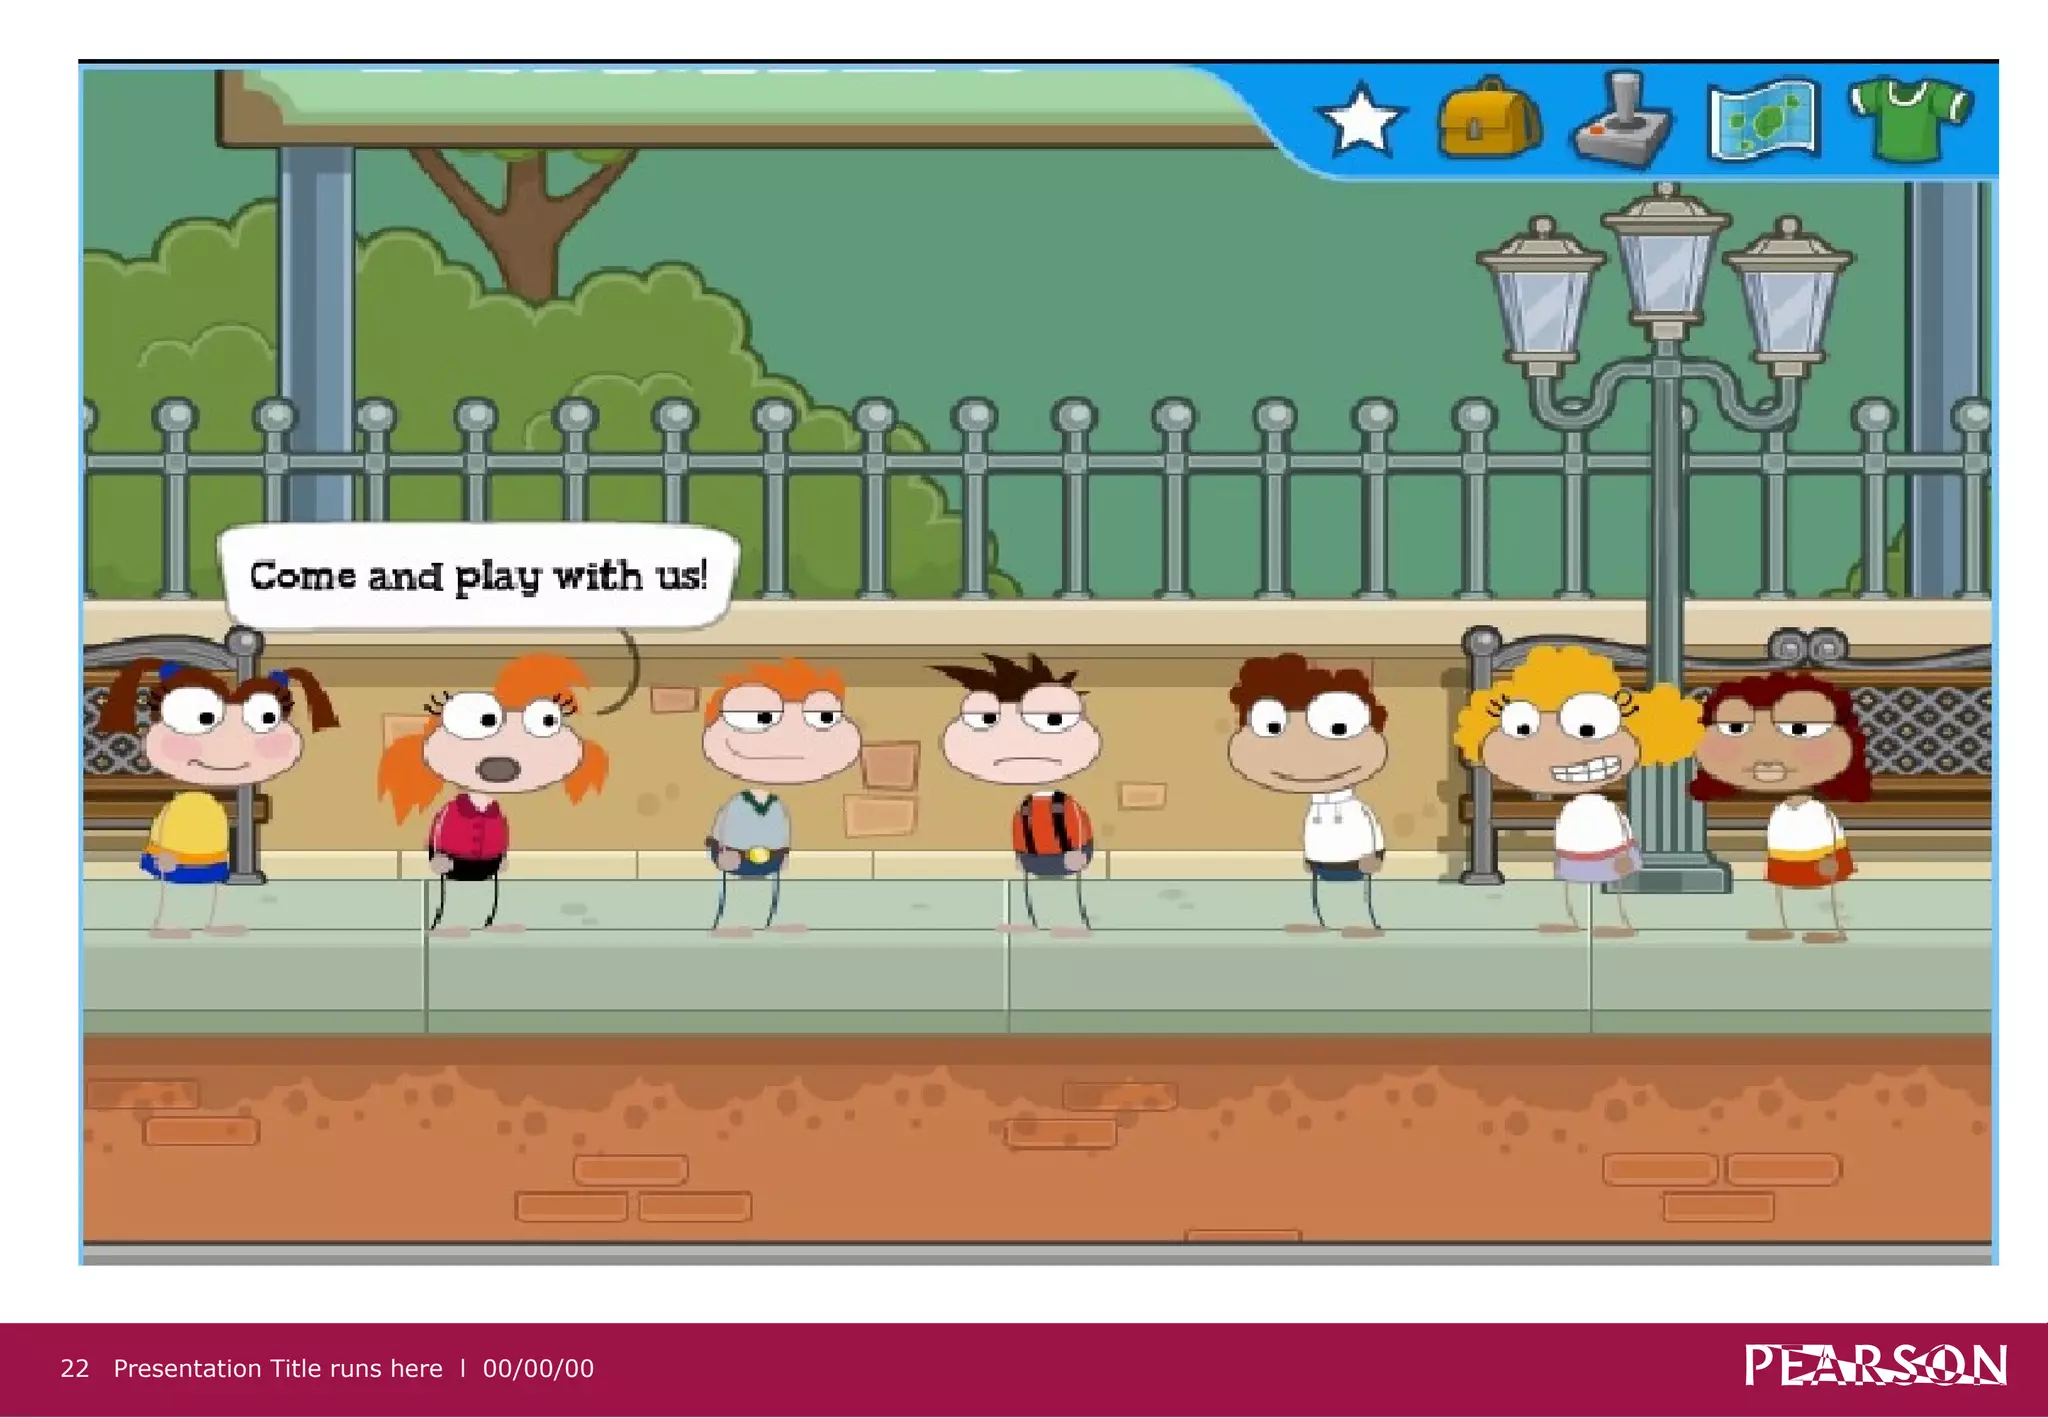This screenshot has height=1418, width=2048.
Task: Click 'Presentation Title runs here' footer text
Action: (x=278, y=1369)
